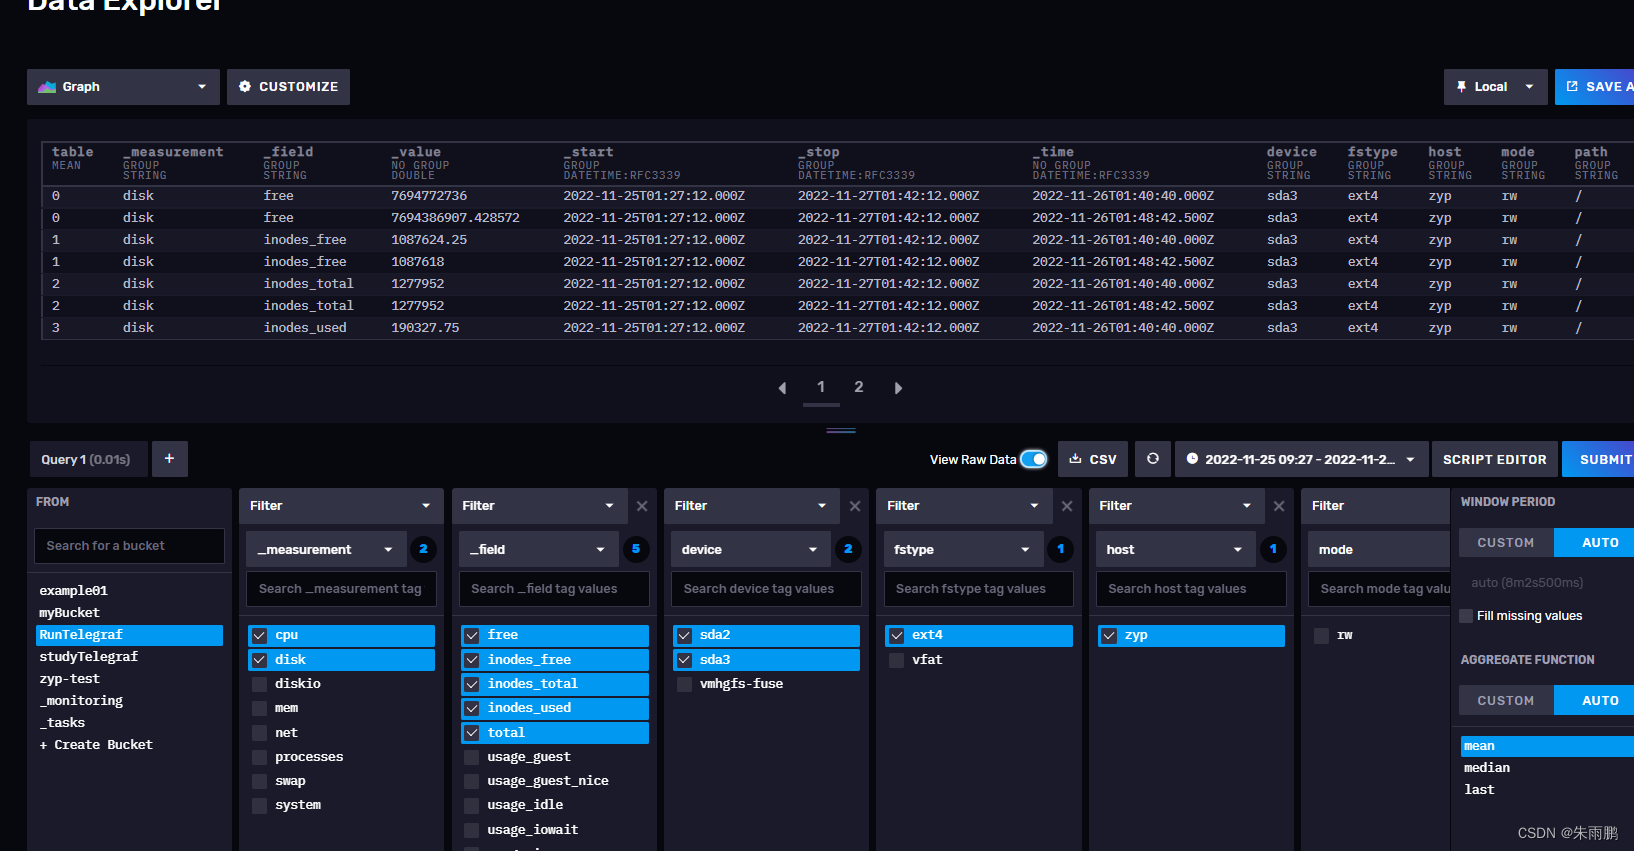Select the studyTelegraf bucket

[x=129, y=657]
